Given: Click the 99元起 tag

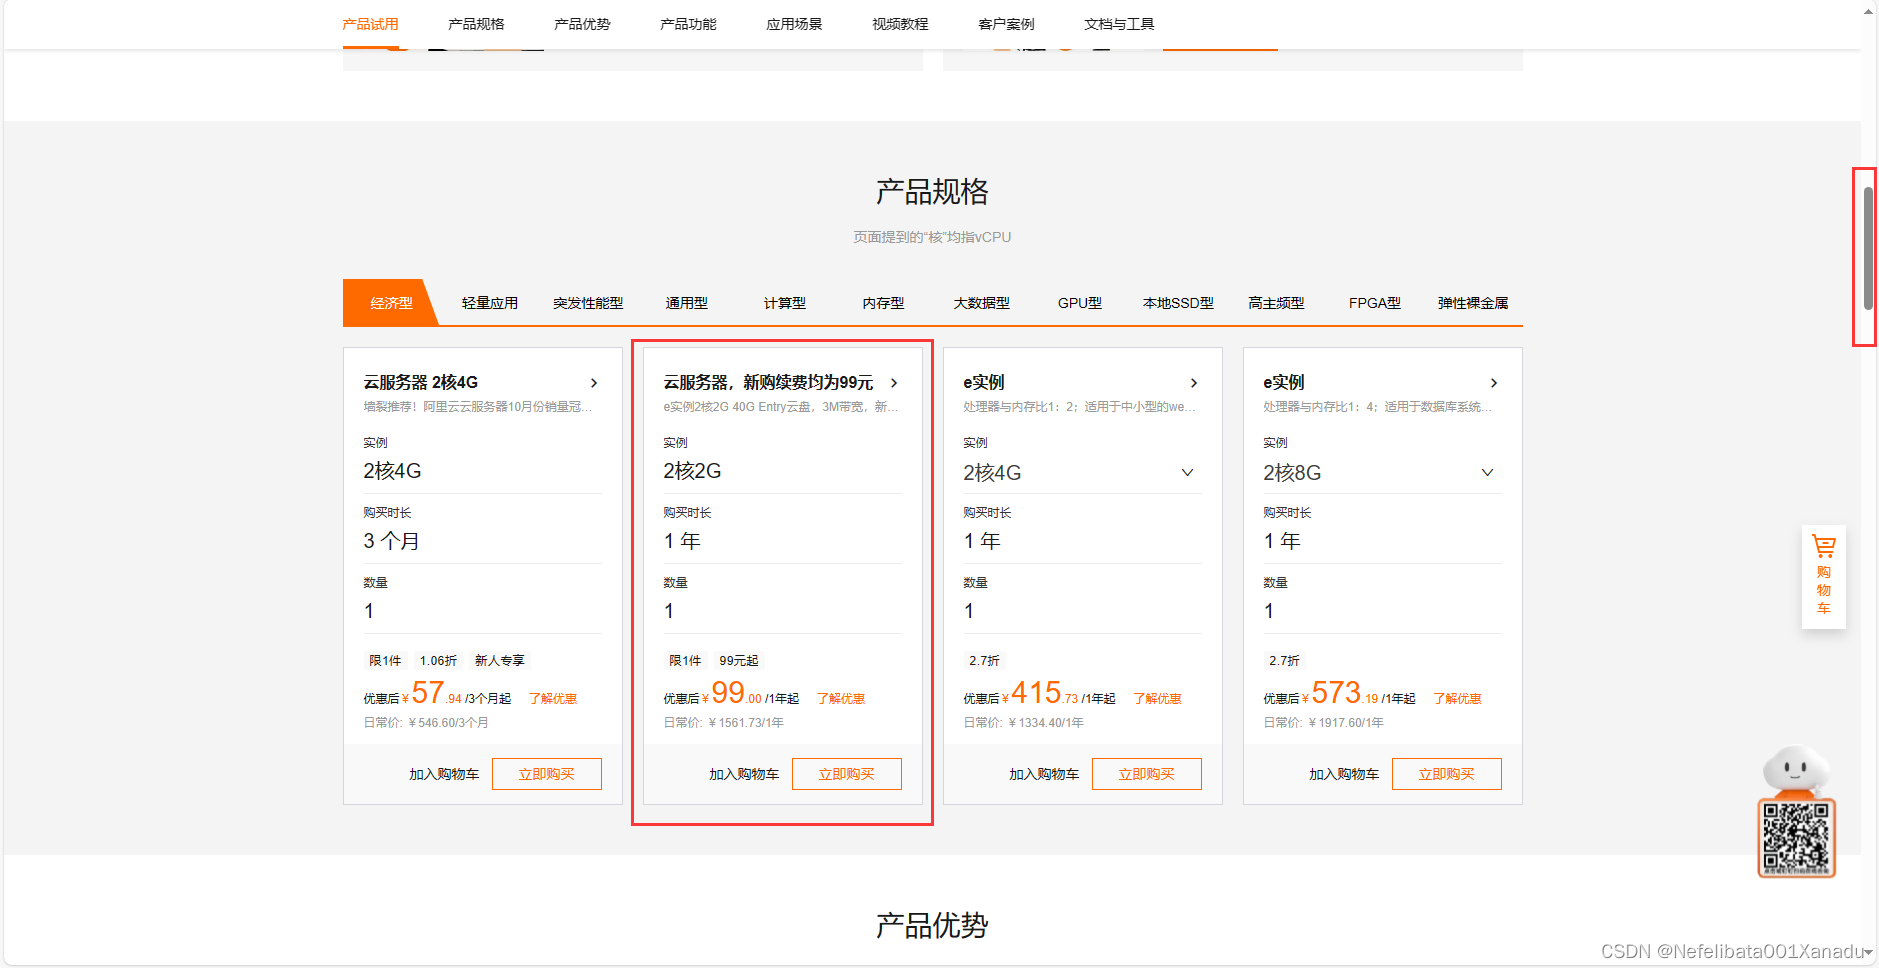Looking at the screenshot, I should [739, 661].
